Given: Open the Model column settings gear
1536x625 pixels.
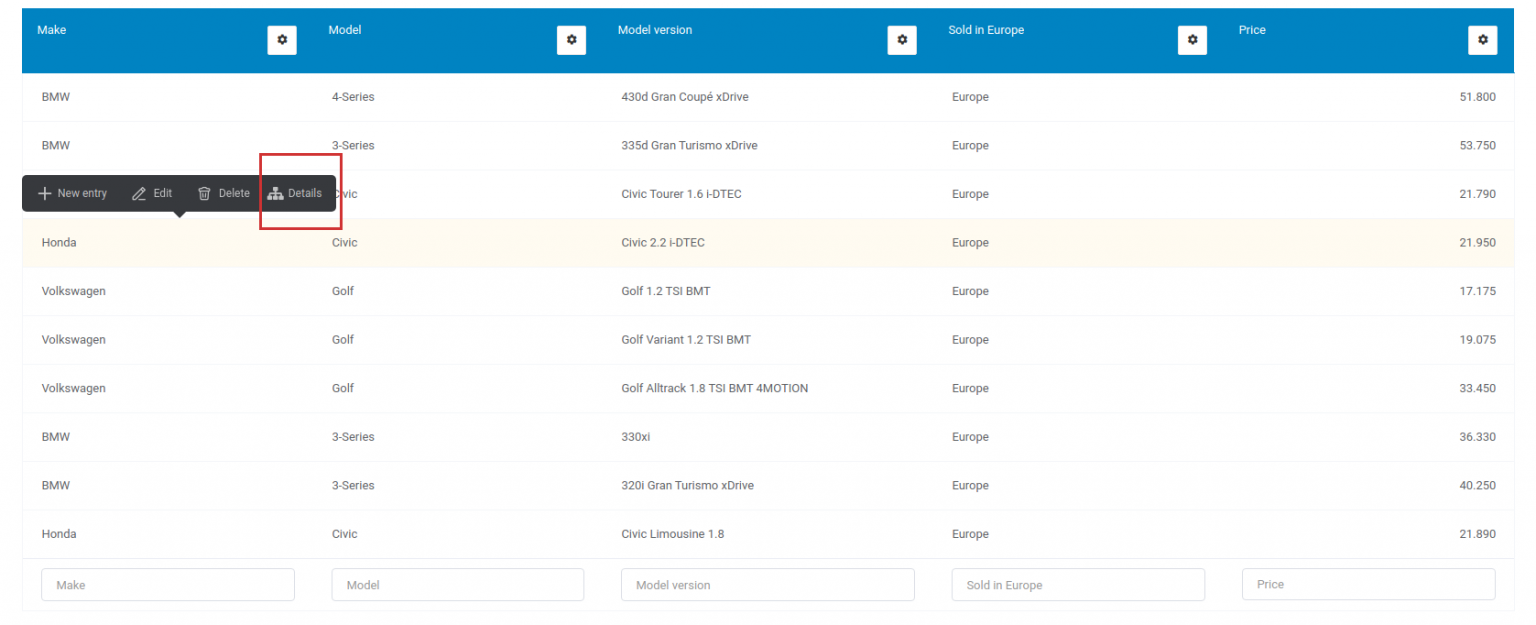Looking at the screenshot, I should point(571,40).
